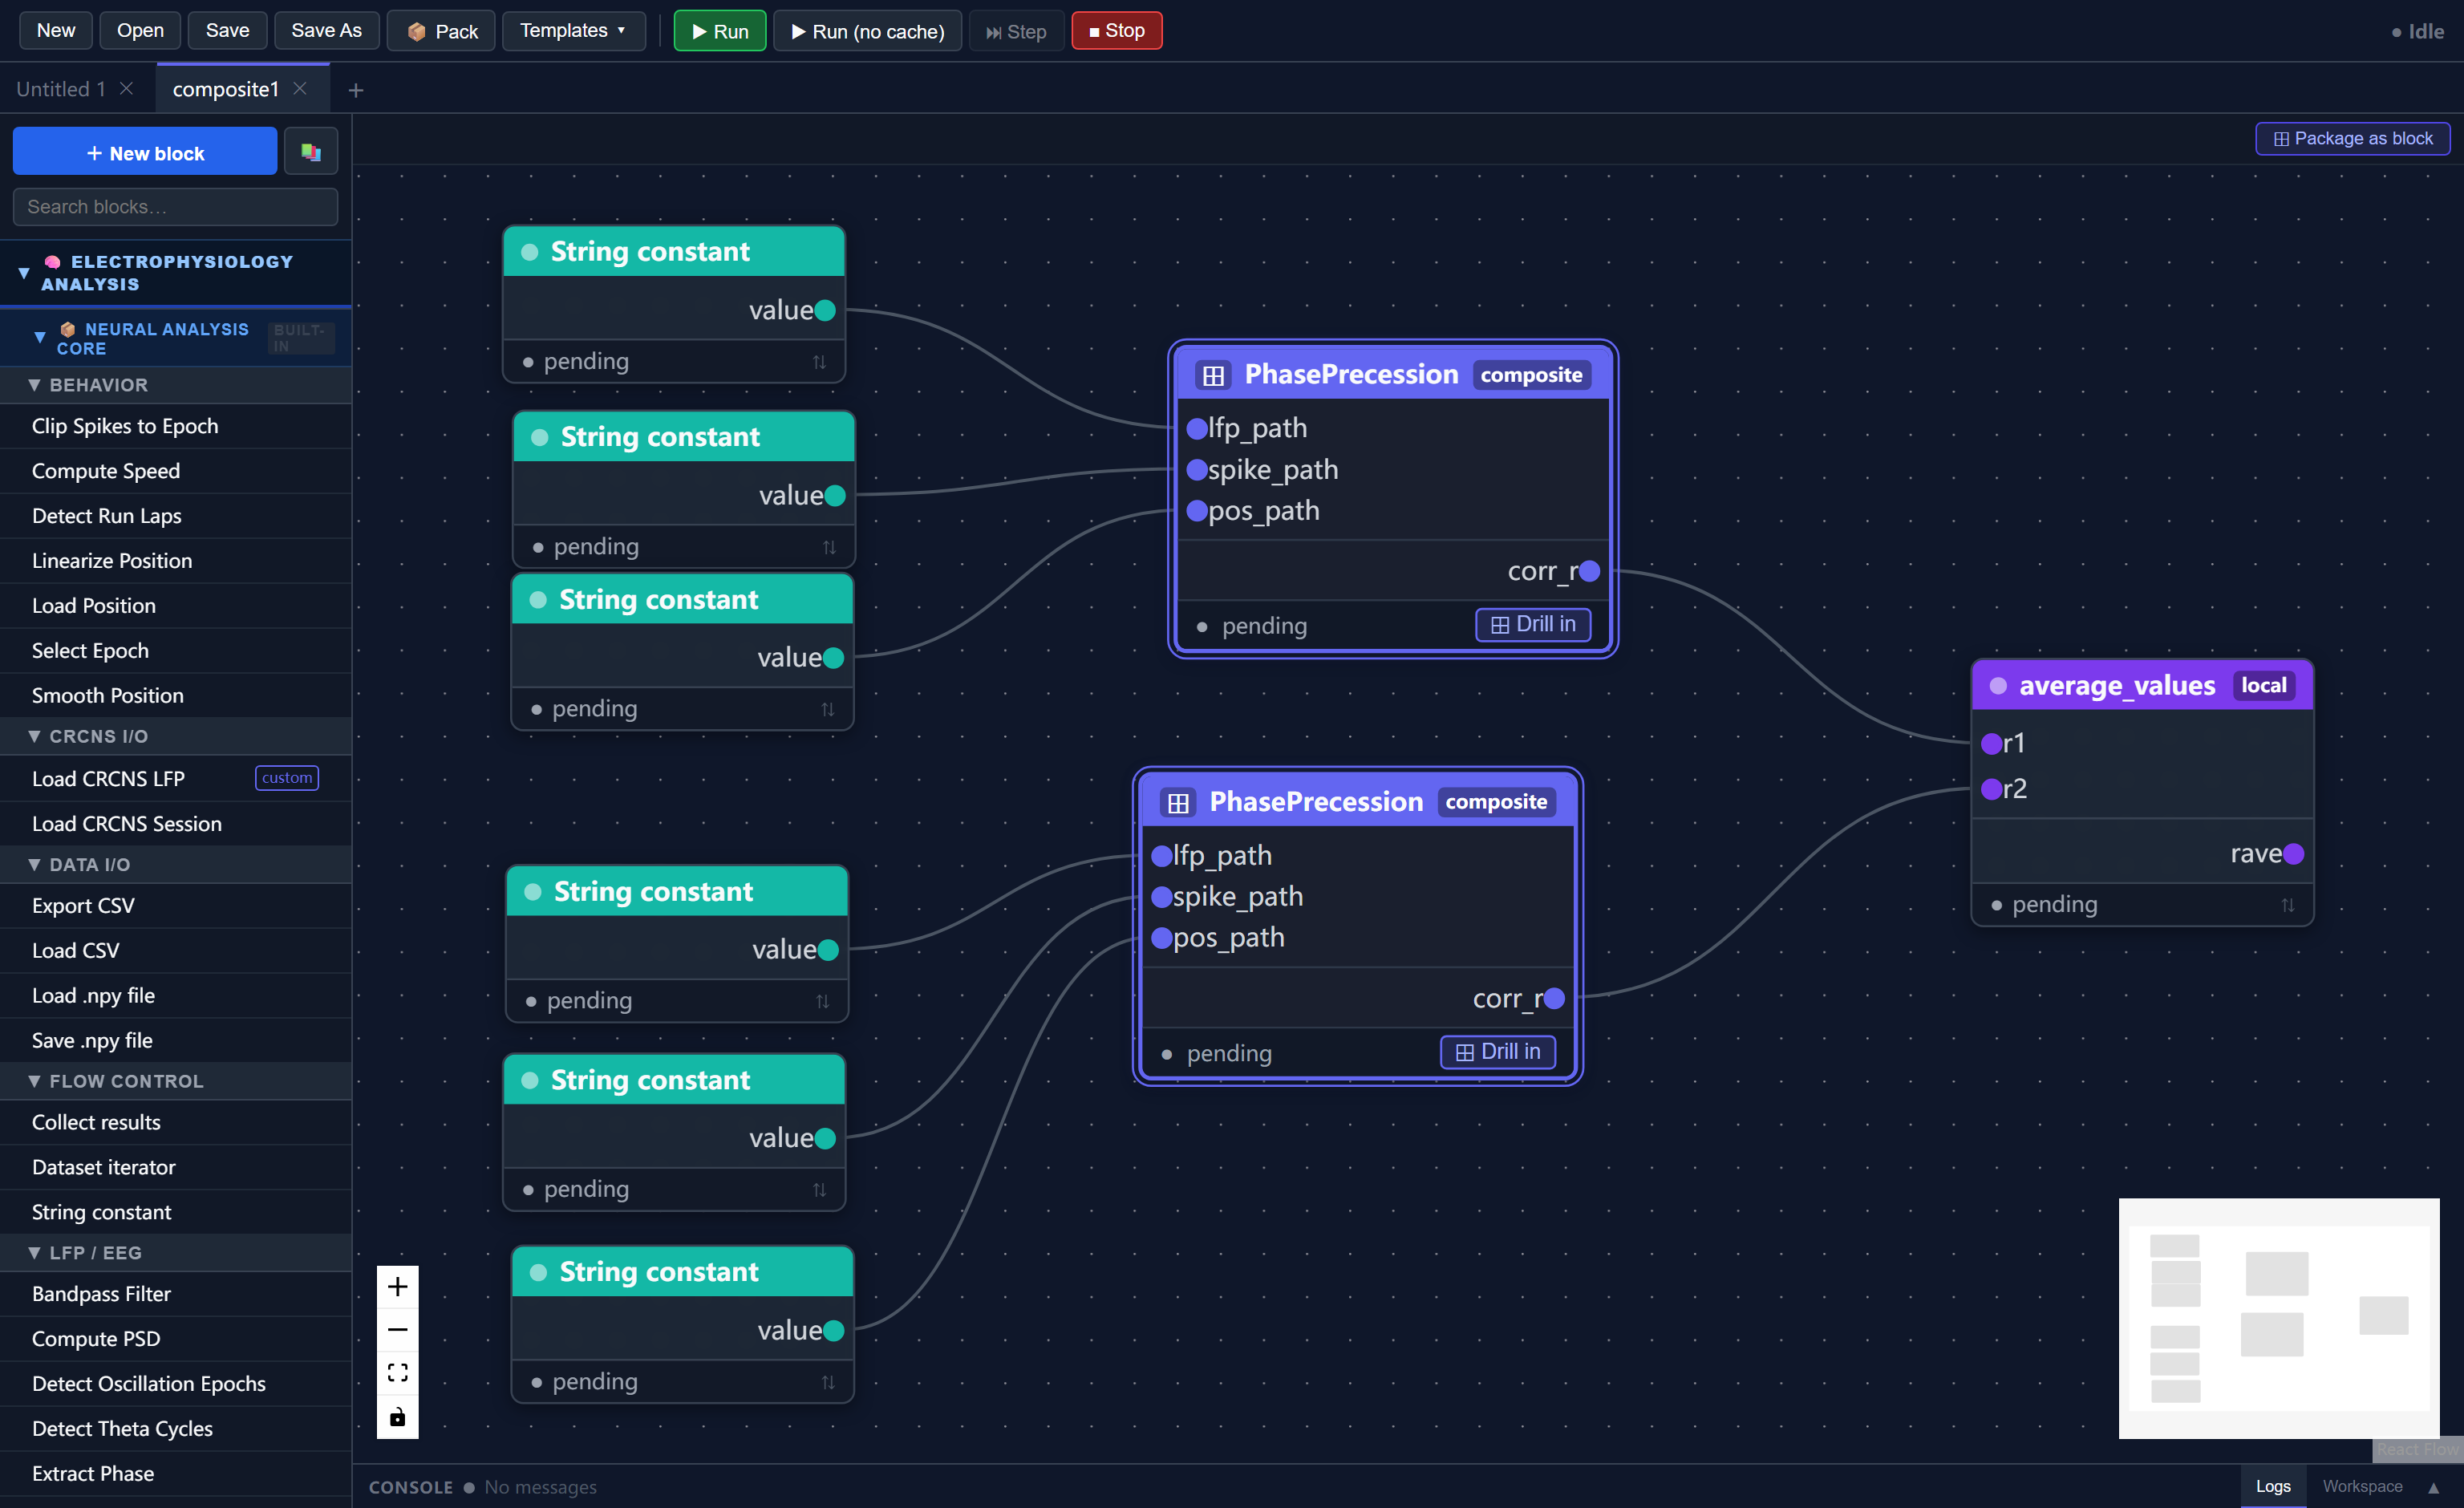Open the Logs tab
2464x1508 pixels.
pyautogui.click(x=2272, y=1486)
